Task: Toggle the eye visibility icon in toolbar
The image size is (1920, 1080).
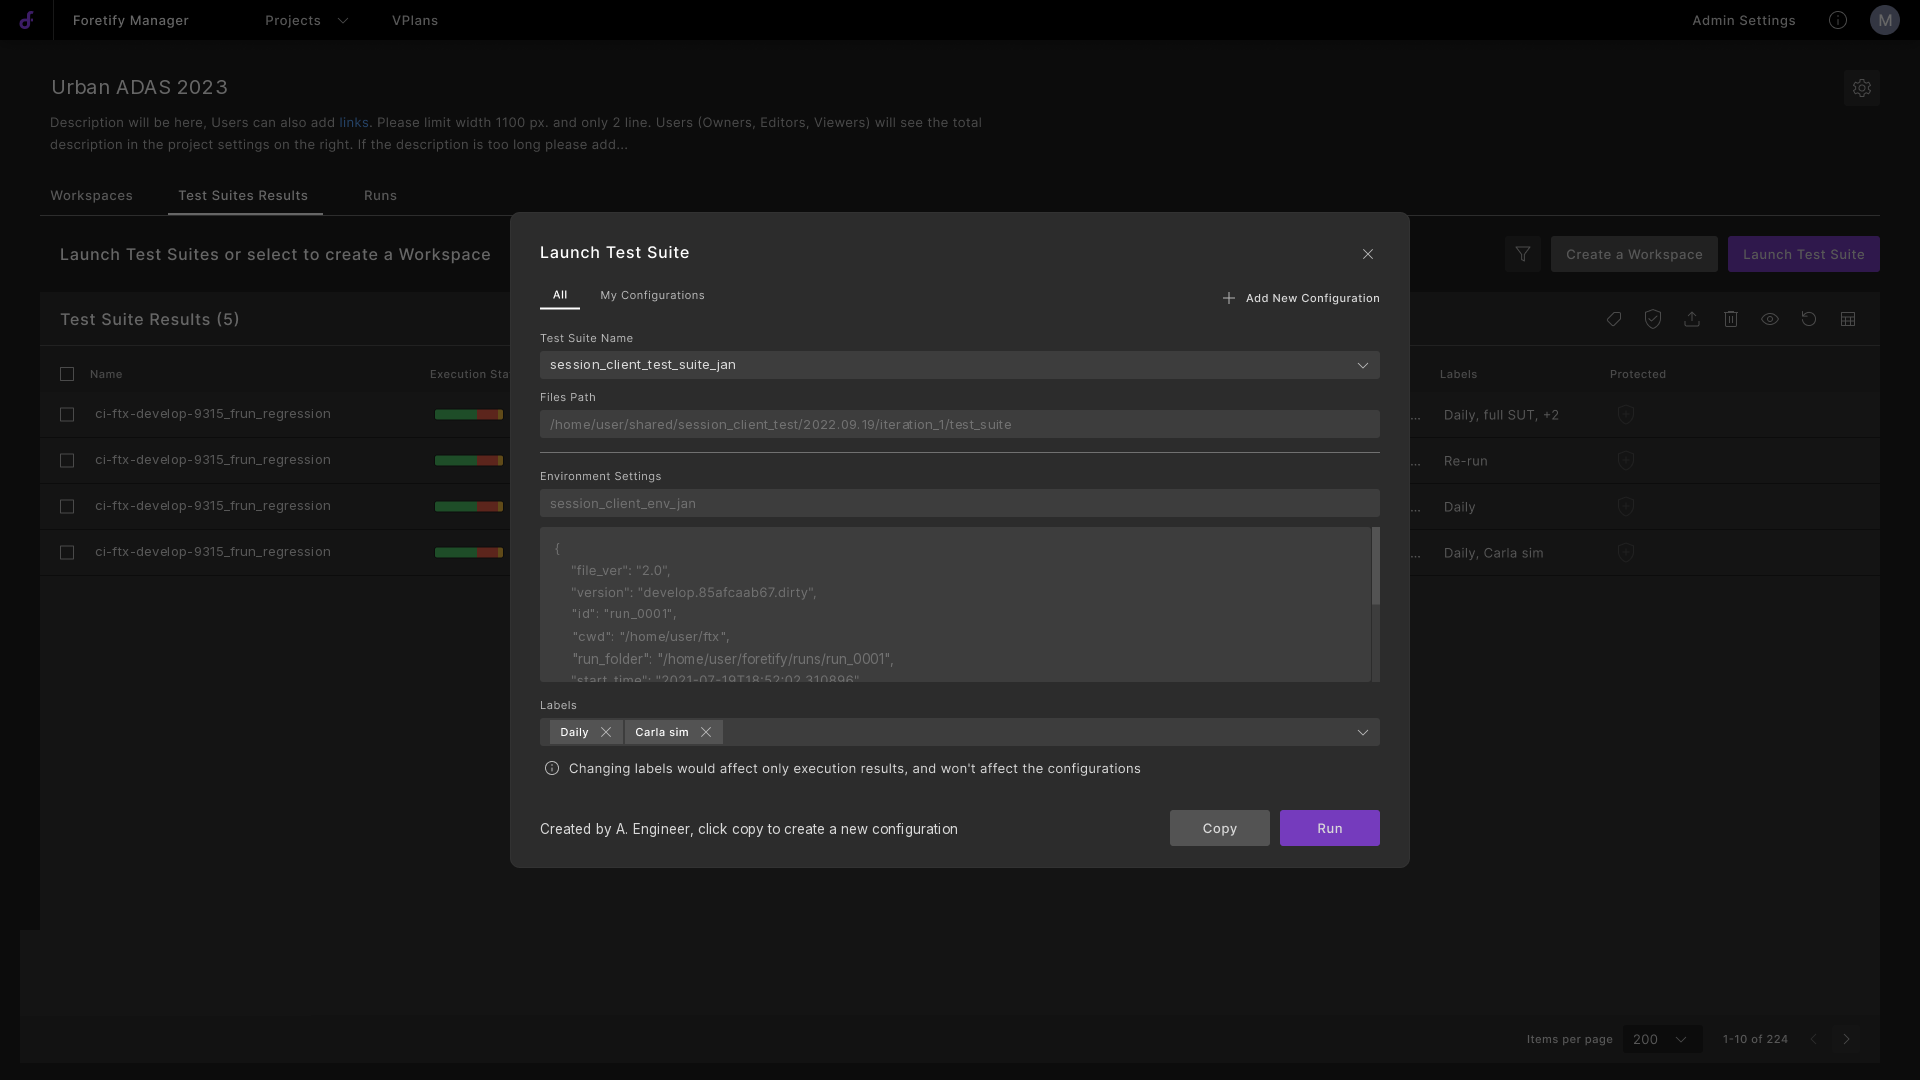Action: (1770, 319)
